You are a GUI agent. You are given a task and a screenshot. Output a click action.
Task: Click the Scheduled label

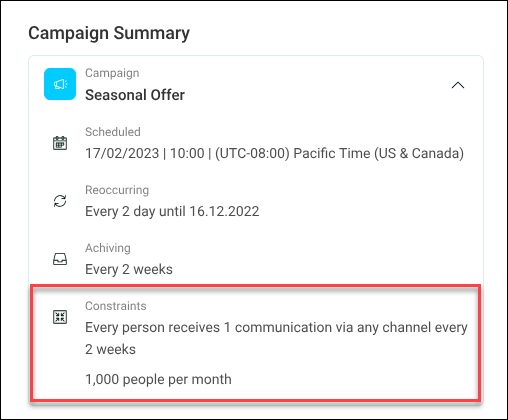113,132
